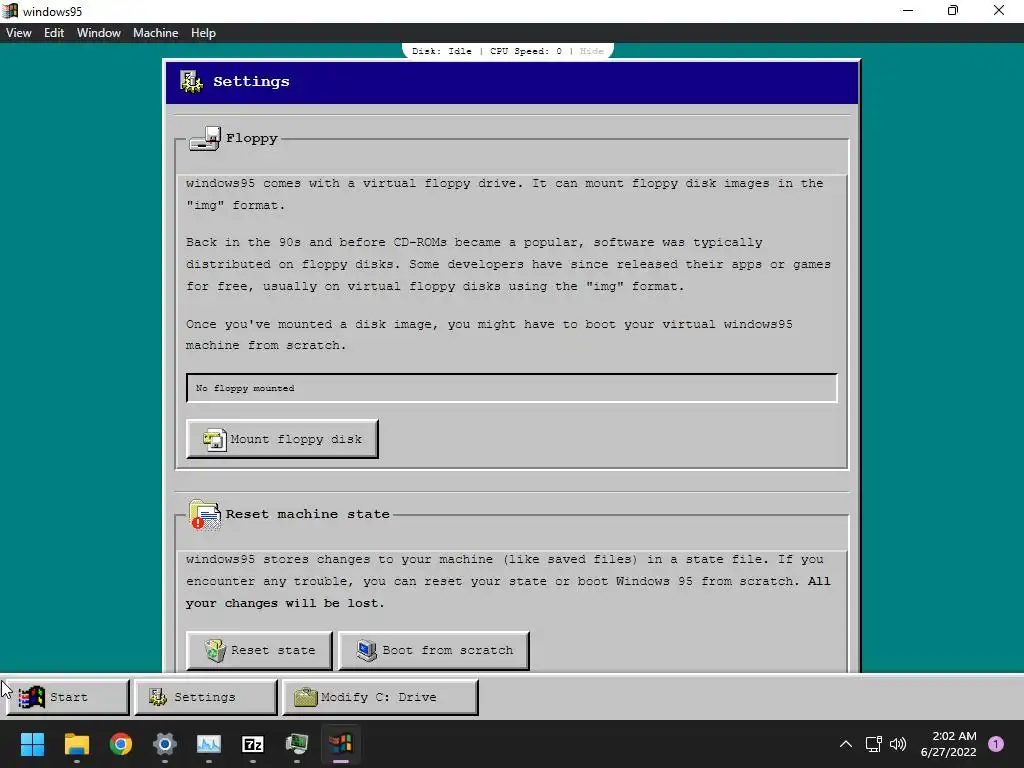Image resolution: width=1024 pixels, height=768 pixels.
Task: Click the Settings title text in the blue header
Action: [x=251, y=82]
